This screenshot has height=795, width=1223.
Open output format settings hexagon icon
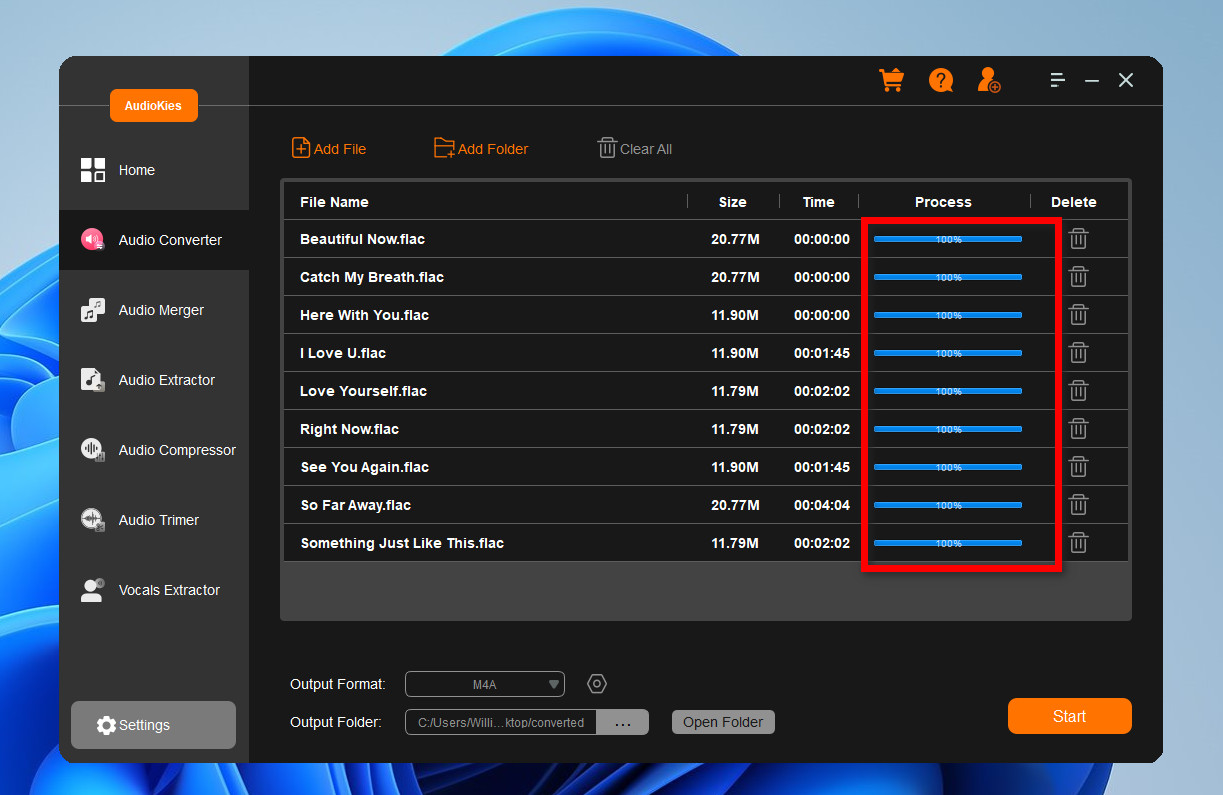[597, 684]
